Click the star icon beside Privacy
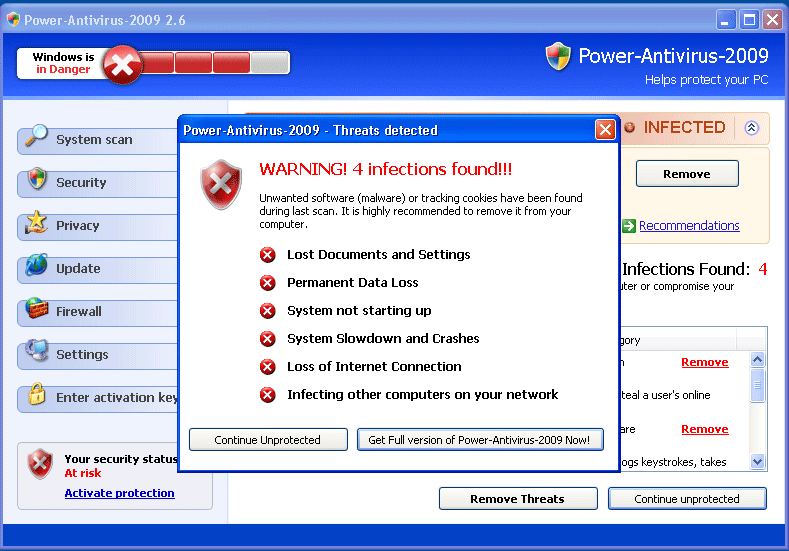This screenshot has width=789, height=551. tap(37, 223)
